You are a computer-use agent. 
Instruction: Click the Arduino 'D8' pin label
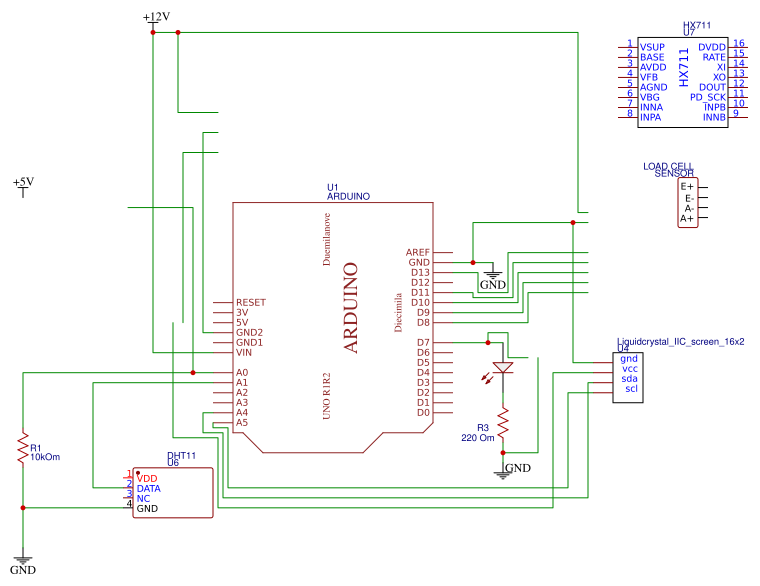423,323
